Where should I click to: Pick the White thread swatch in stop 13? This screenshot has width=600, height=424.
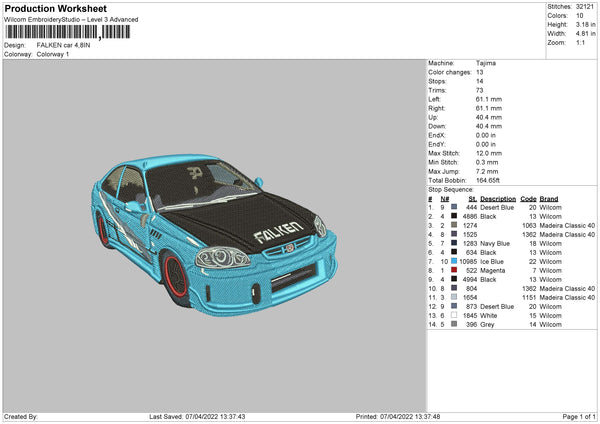pos(454,315)
